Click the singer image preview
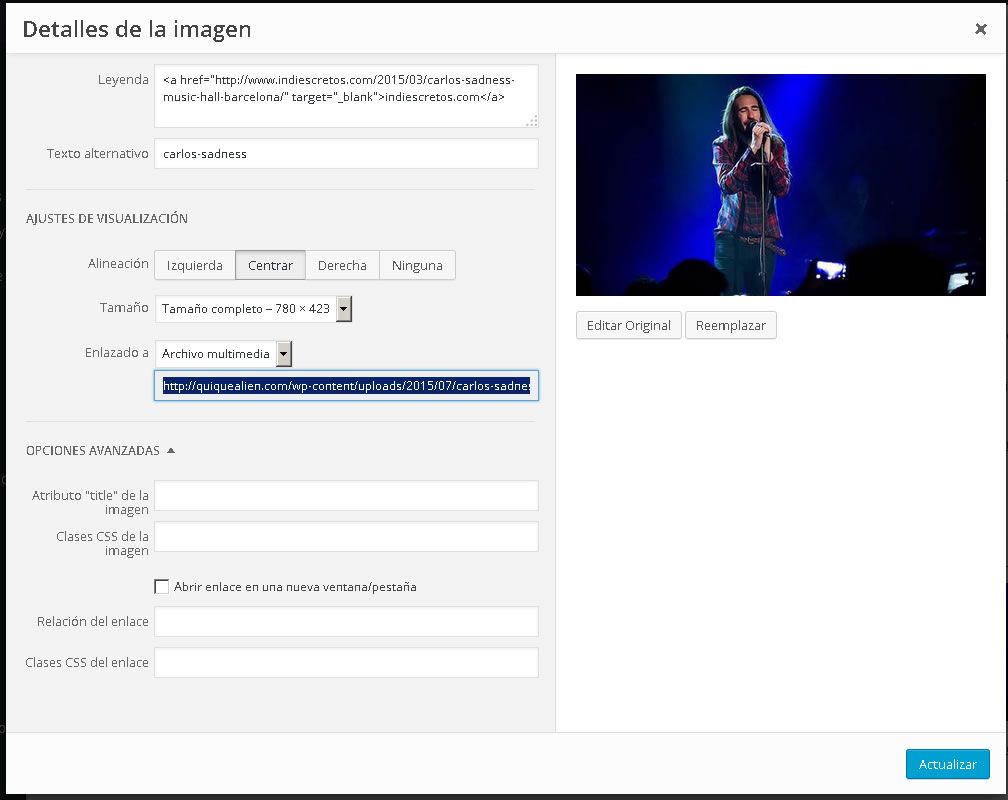Screen dimensions: 1008x800 click(780, 185)
